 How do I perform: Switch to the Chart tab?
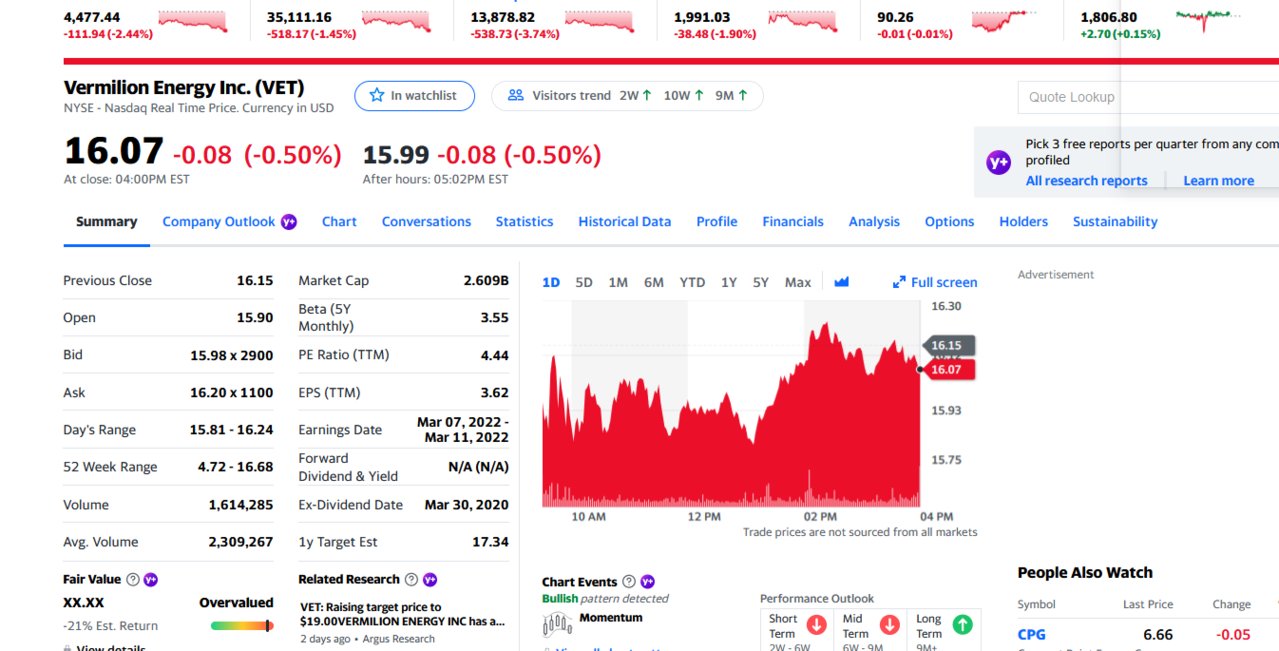339,222
